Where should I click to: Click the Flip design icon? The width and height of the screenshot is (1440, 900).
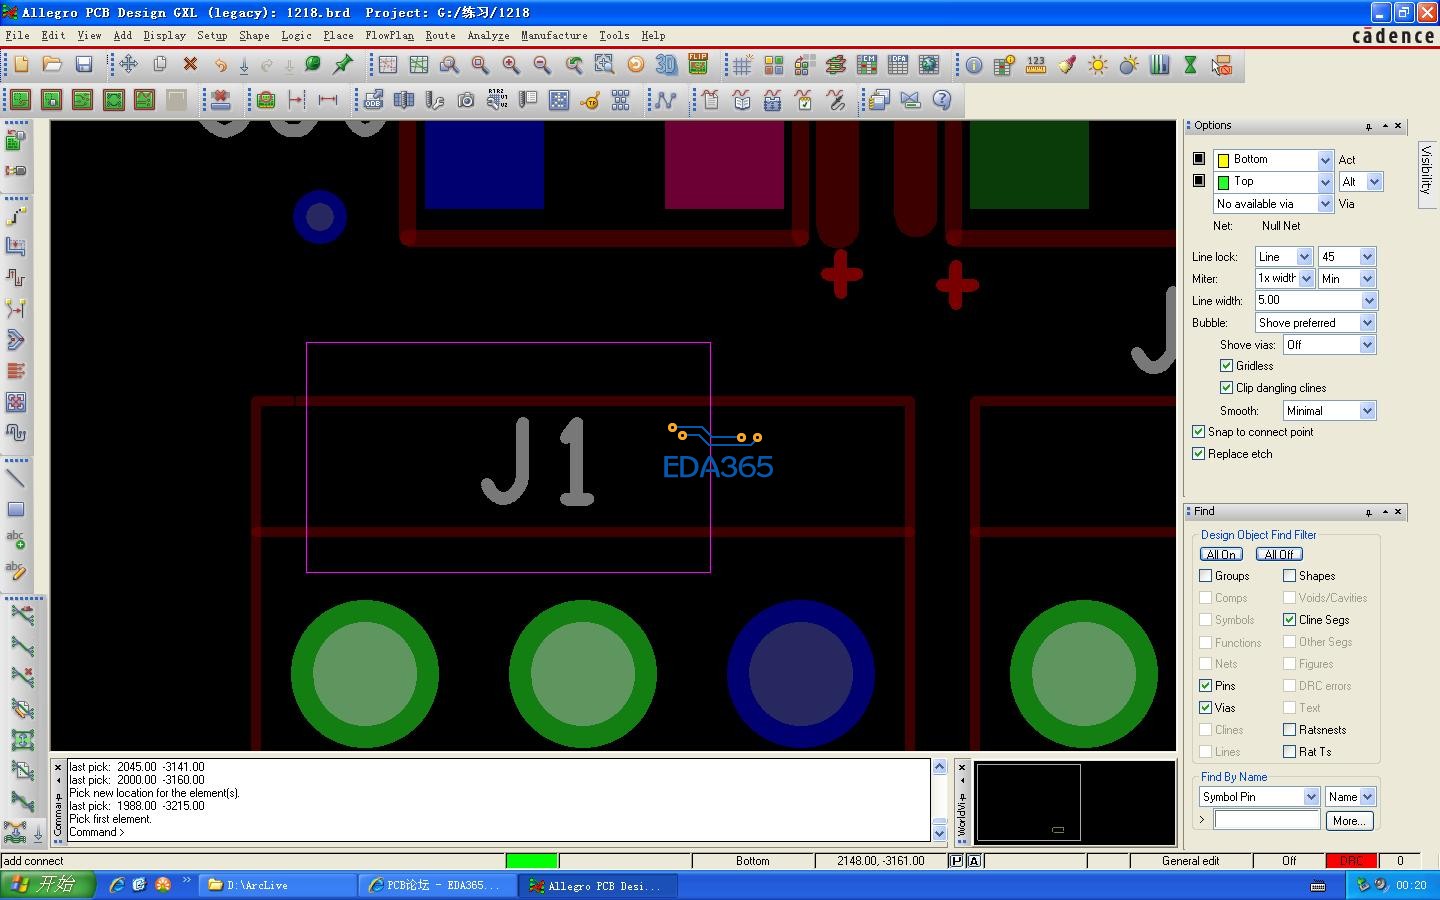(698, 65)
